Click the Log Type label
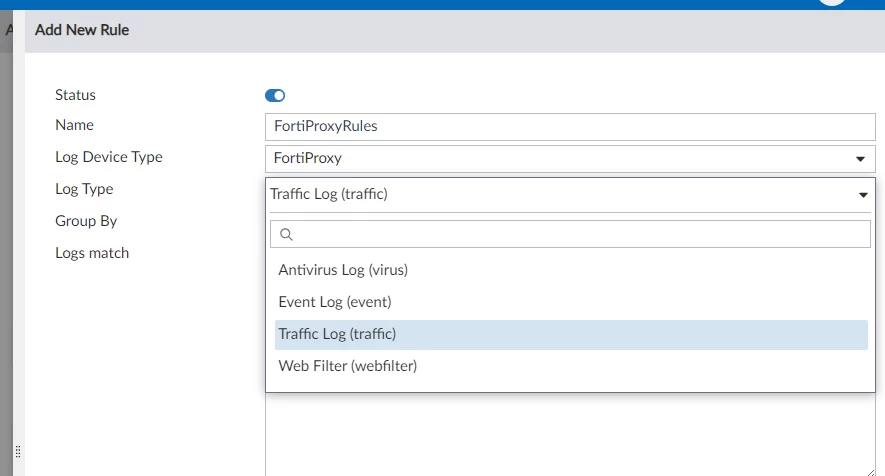Viewport: 885px width, 476px height. tap(84, 189)
